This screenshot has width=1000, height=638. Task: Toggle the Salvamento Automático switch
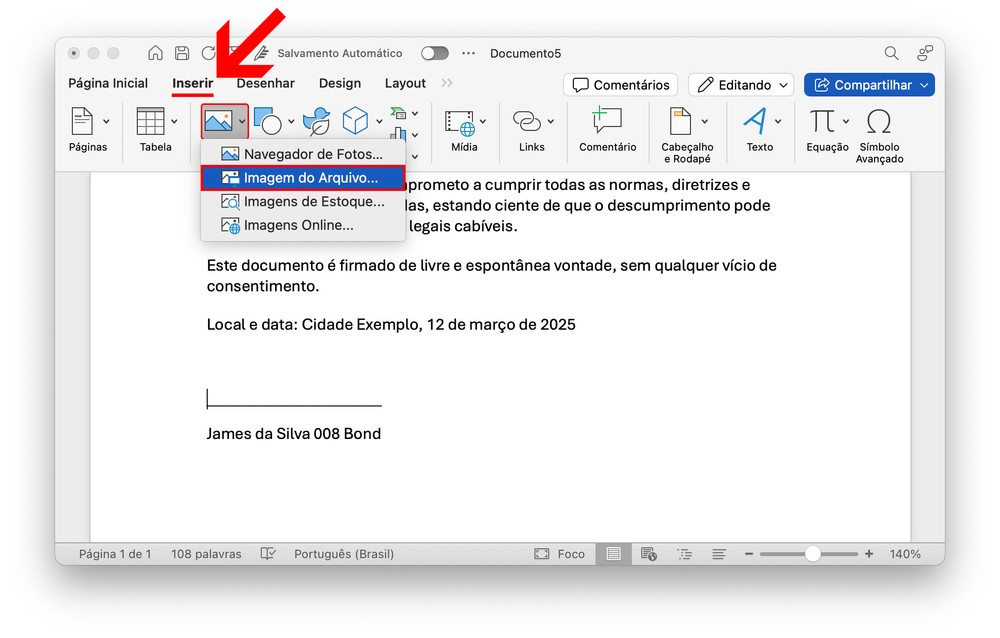(434, 53)
